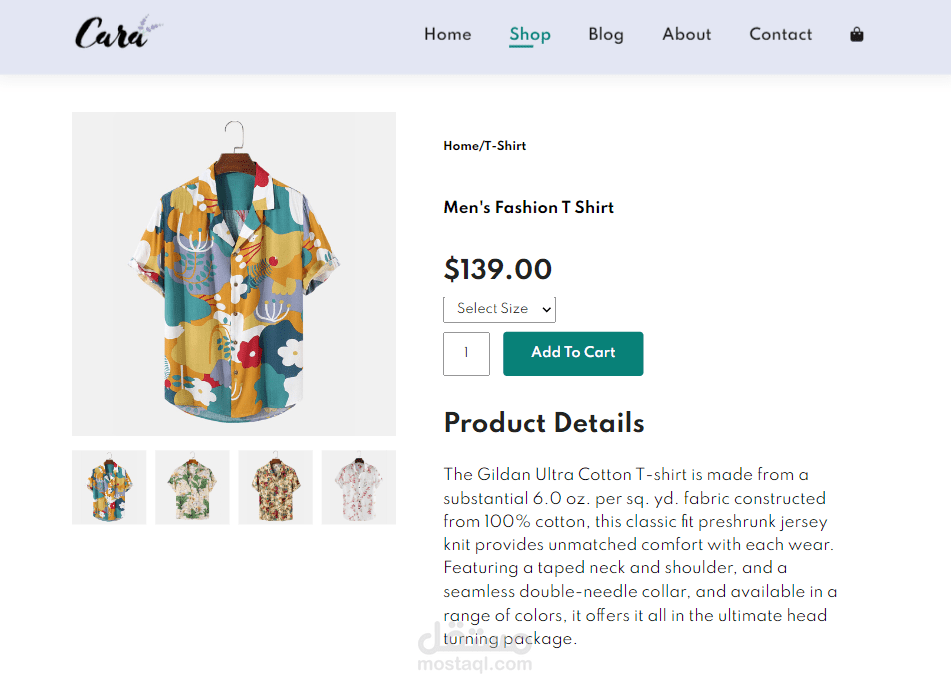The width and height of the screenshot is (951, 688).
Task: Go to the Contact page
Action: (780, 34)
